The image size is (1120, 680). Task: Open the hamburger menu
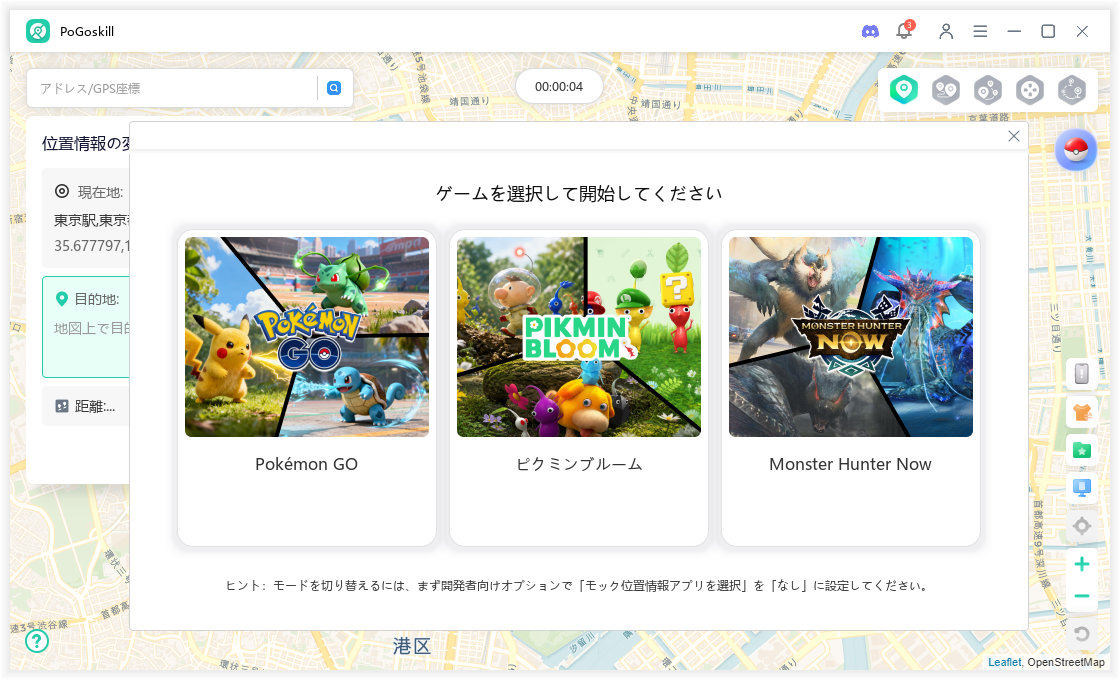click(x=980, y=31)
